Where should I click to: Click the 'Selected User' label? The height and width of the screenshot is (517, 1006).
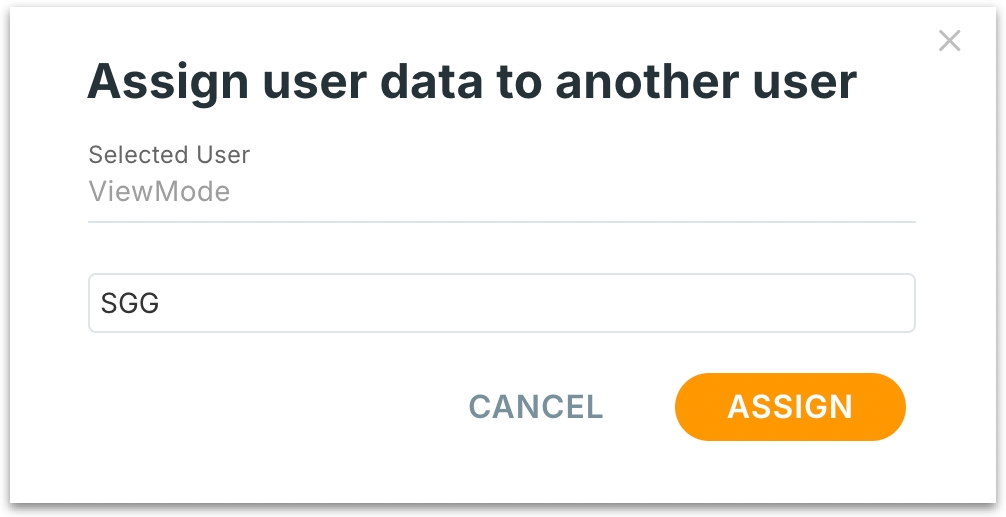169,155
